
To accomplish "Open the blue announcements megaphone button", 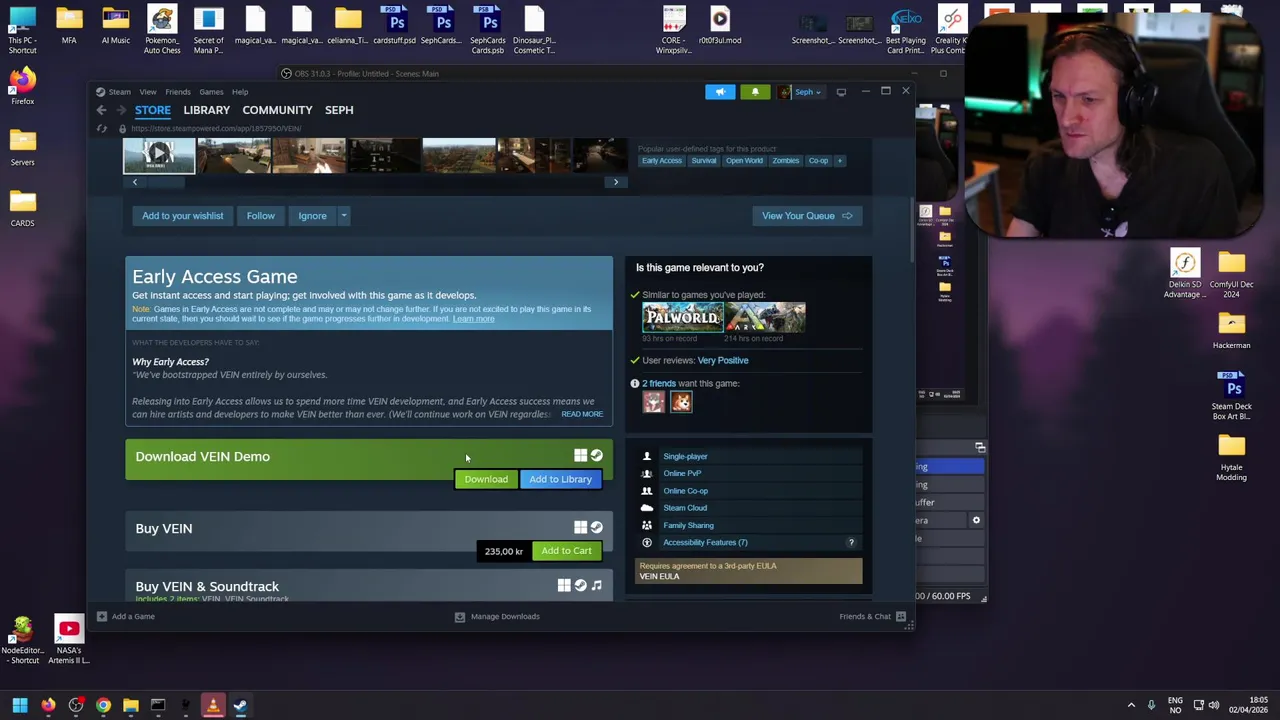I will 720,92.
